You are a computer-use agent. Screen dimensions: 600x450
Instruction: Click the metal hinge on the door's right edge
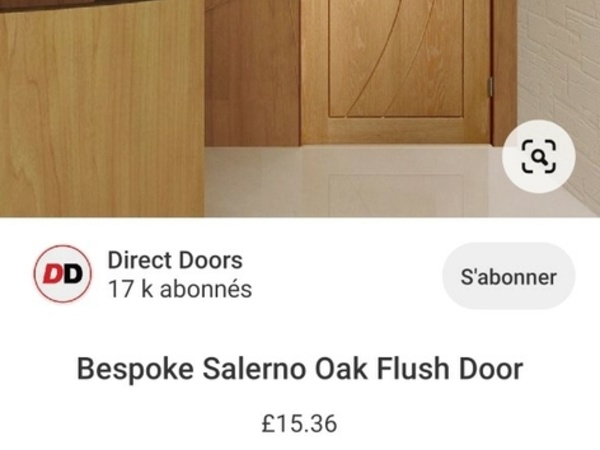[x=490, y=86]
